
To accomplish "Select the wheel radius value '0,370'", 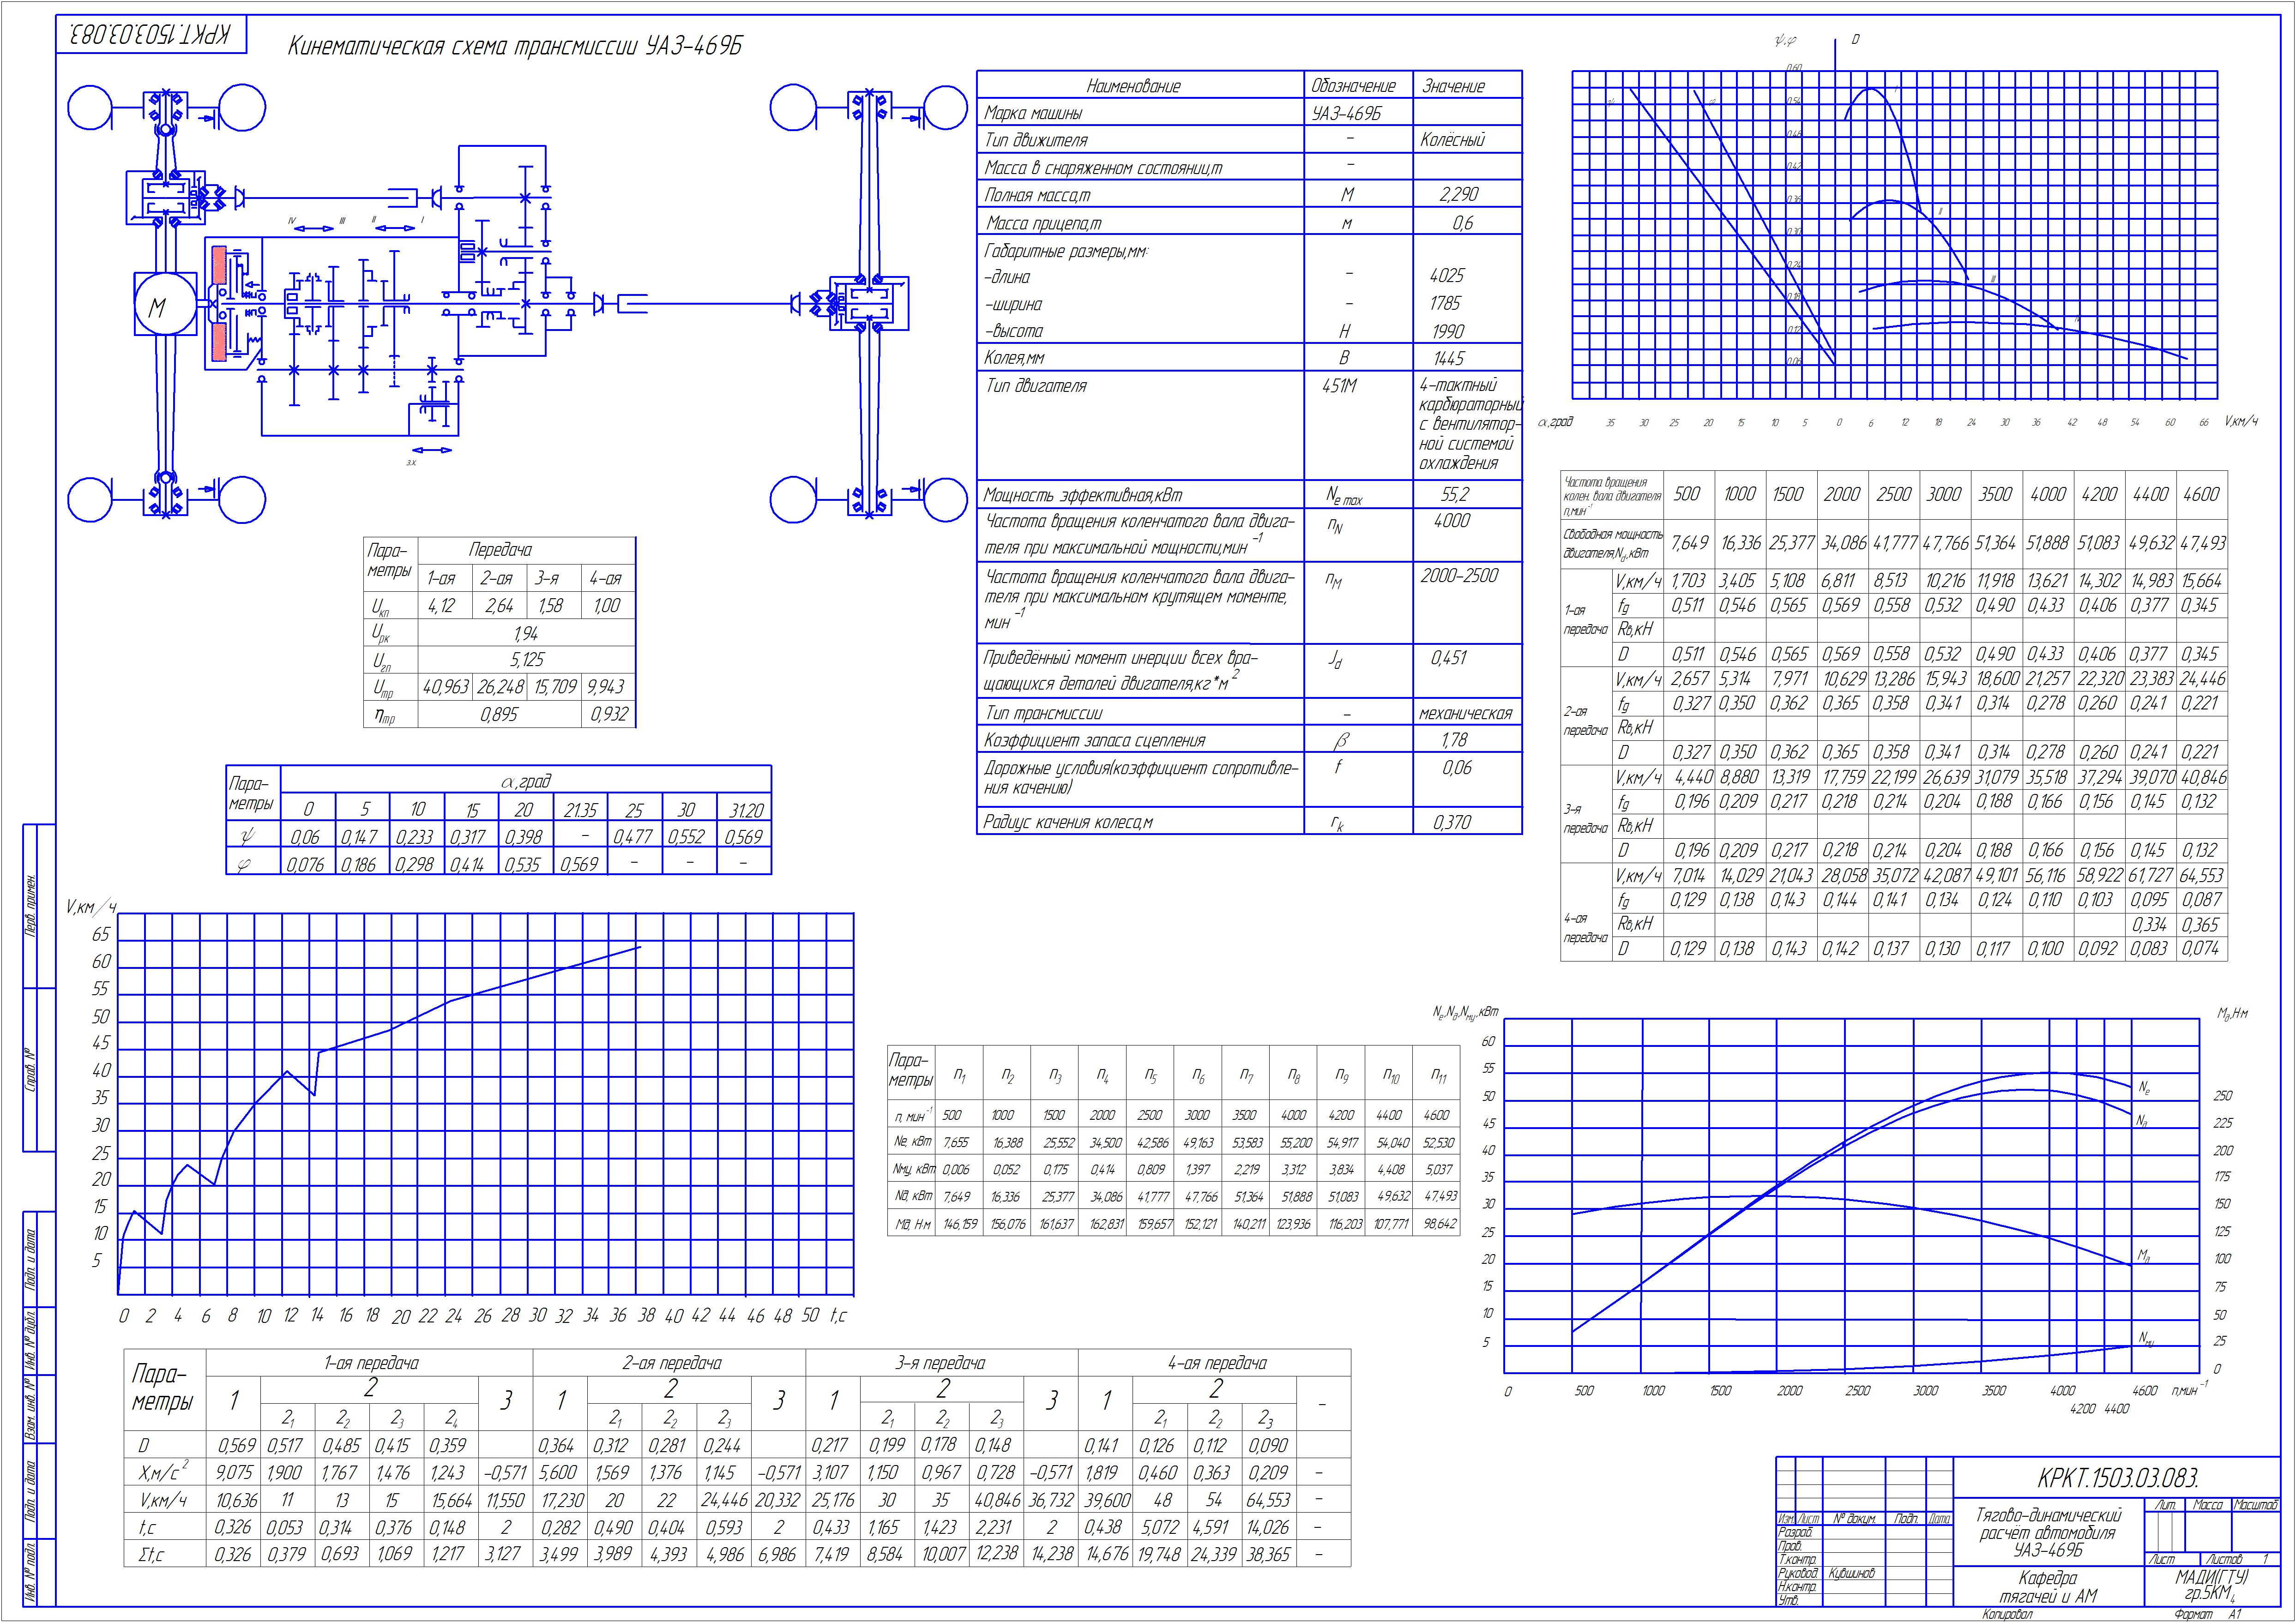I will [x=1452, y=822].
